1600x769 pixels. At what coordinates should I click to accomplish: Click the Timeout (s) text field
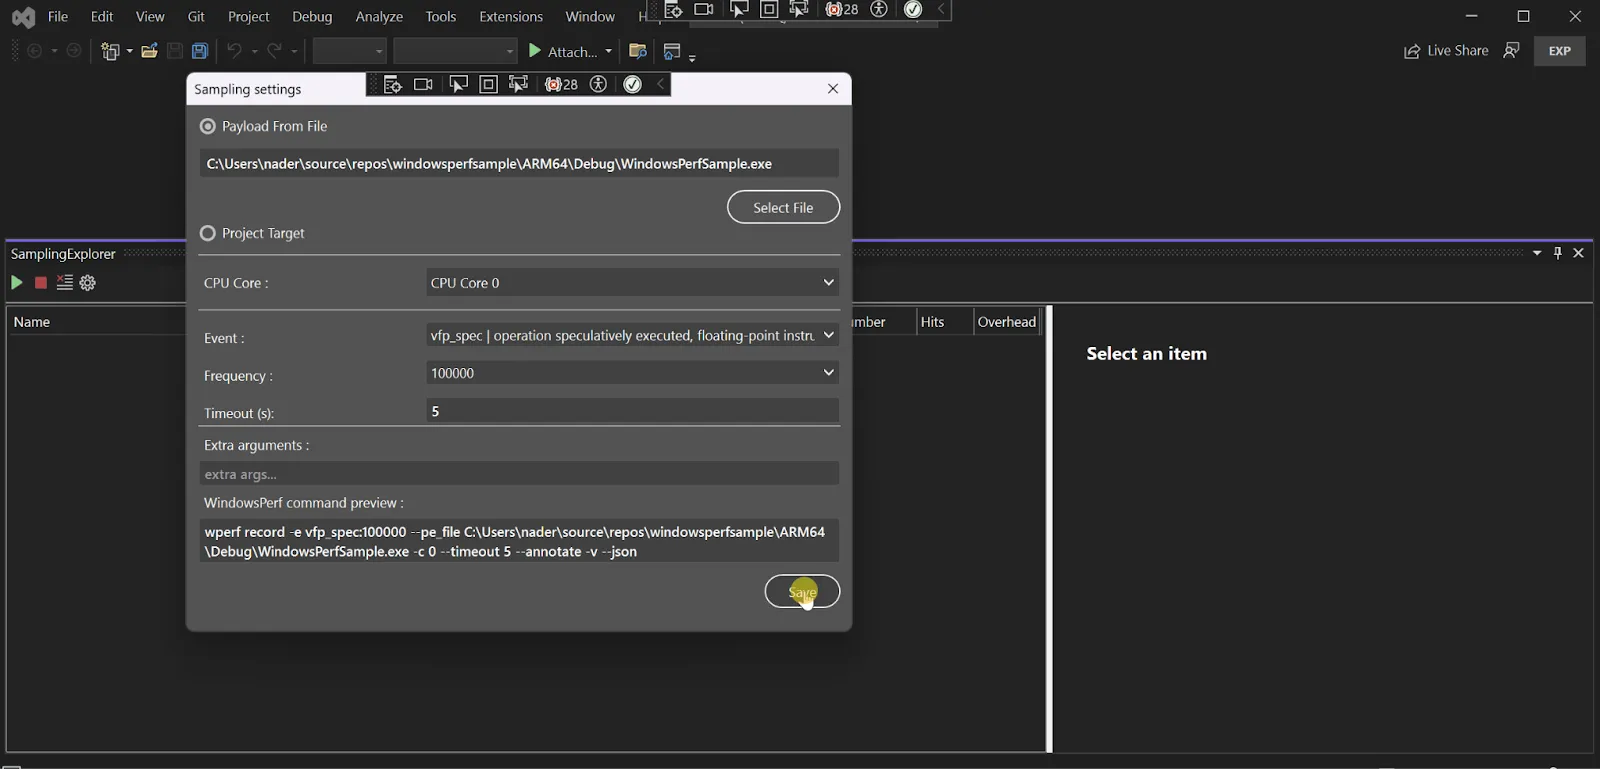[x=632, y=411]
